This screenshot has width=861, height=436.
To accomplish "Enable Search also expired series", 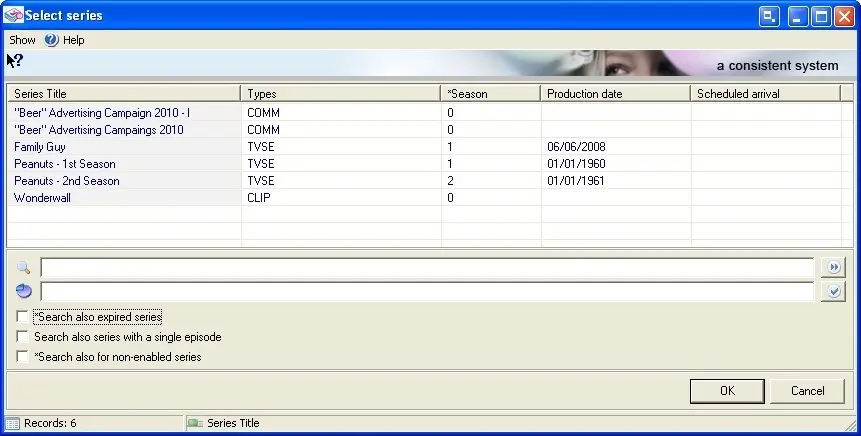I will click(23, 317).
